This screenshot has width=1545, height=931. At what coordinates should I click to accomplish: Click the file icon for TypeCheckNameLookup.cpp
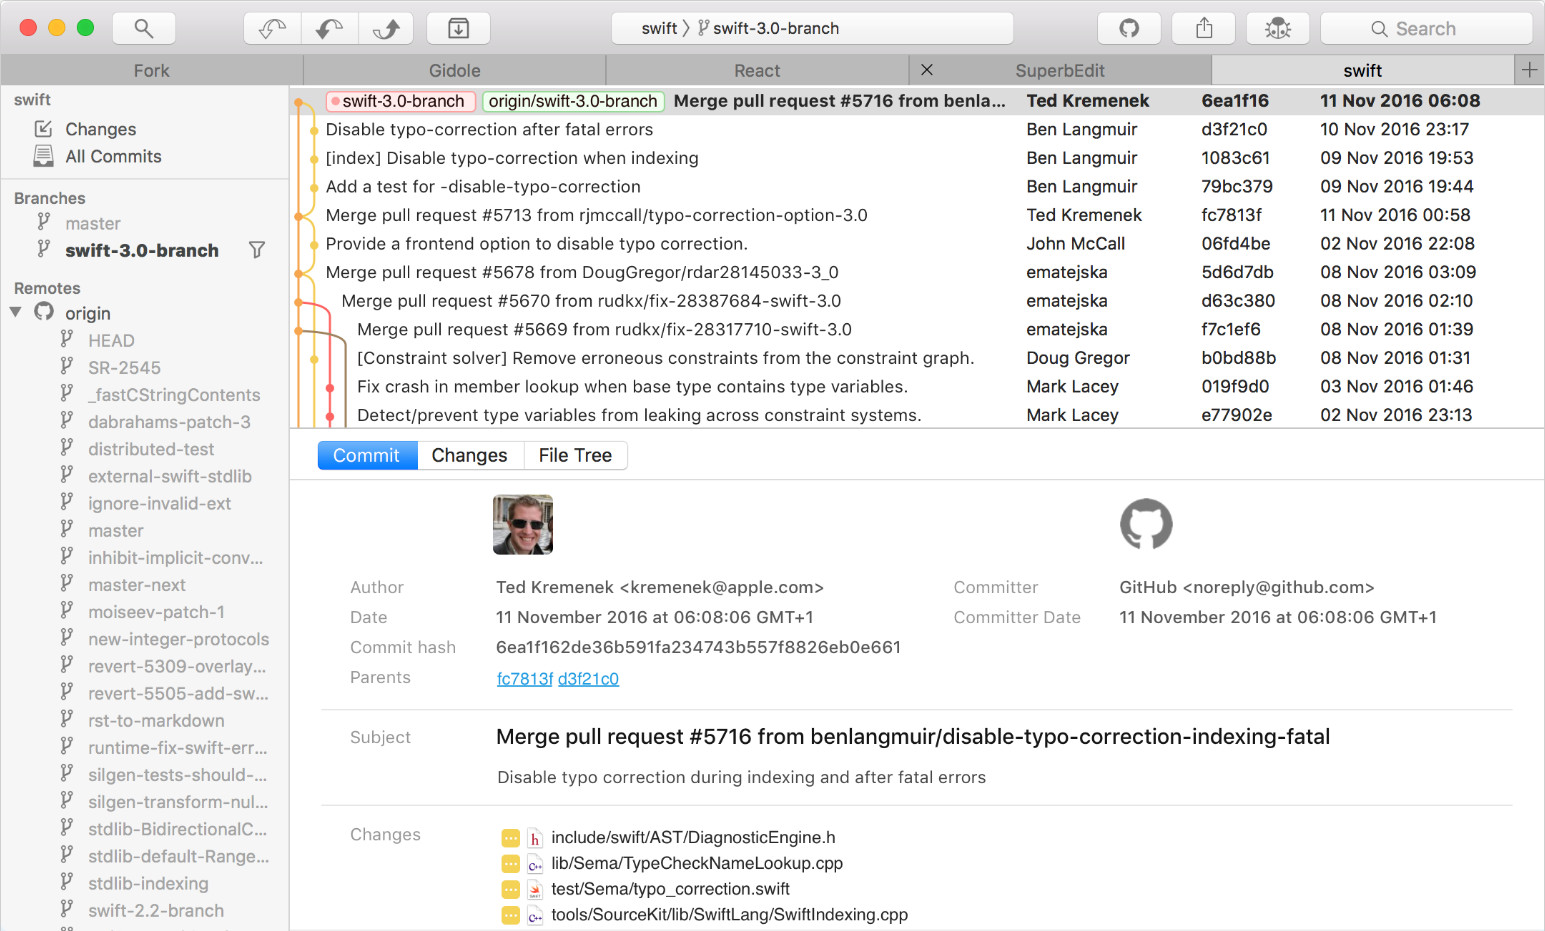pos(535,864)
